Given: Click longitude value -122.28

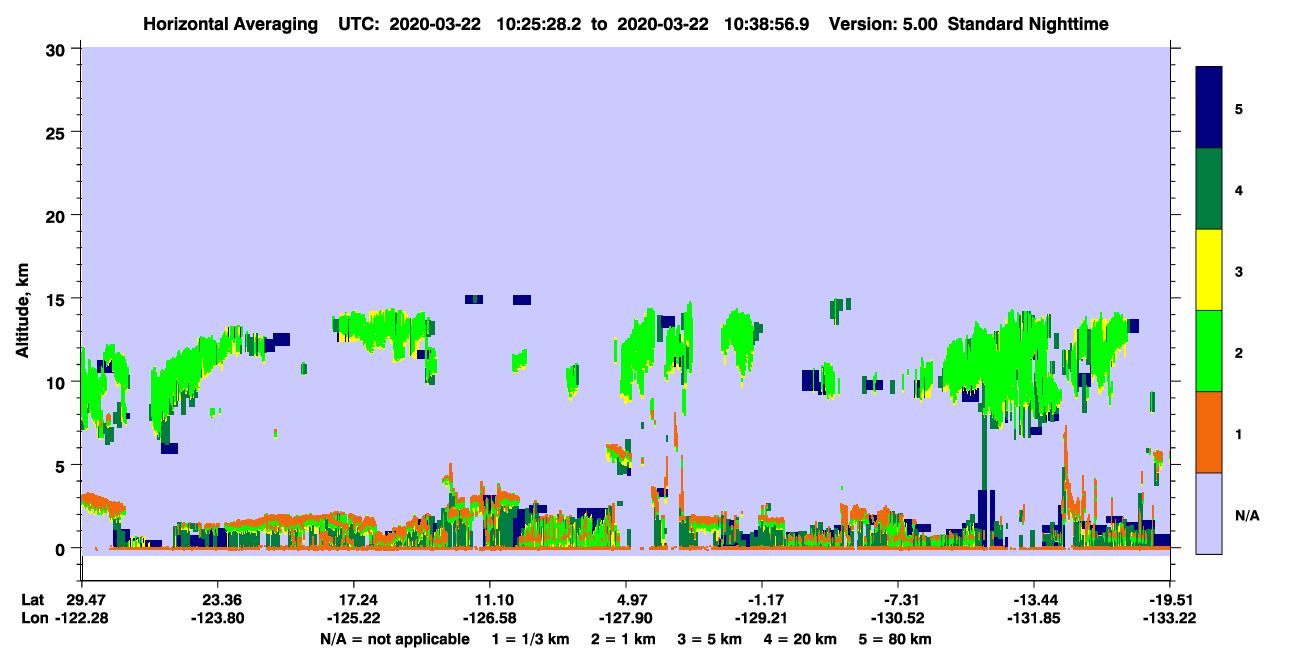Looking at the screenshot, I should [x=81, y=618].
